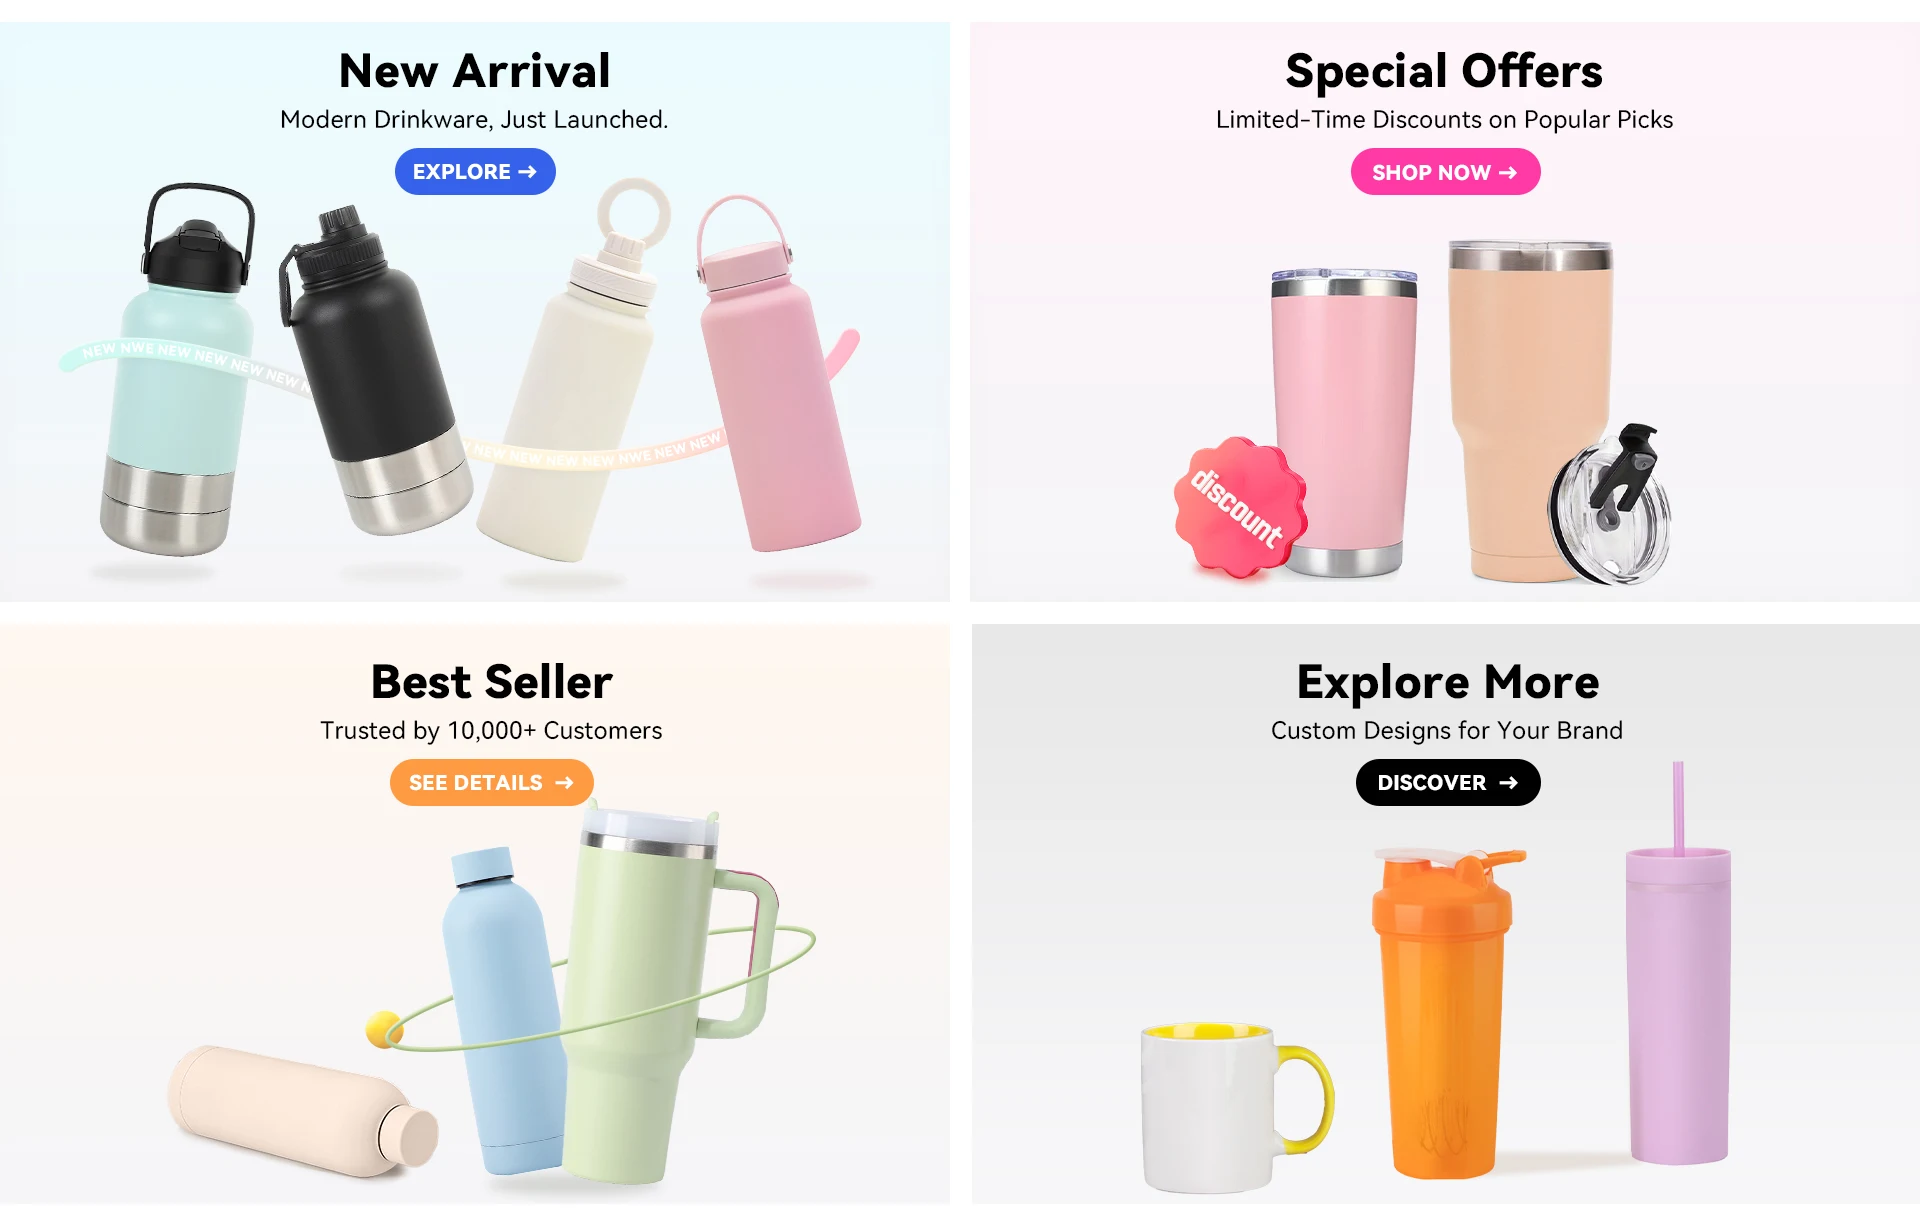
Task: Click the pink SHOP NOW button
Action: point(1445,172)
